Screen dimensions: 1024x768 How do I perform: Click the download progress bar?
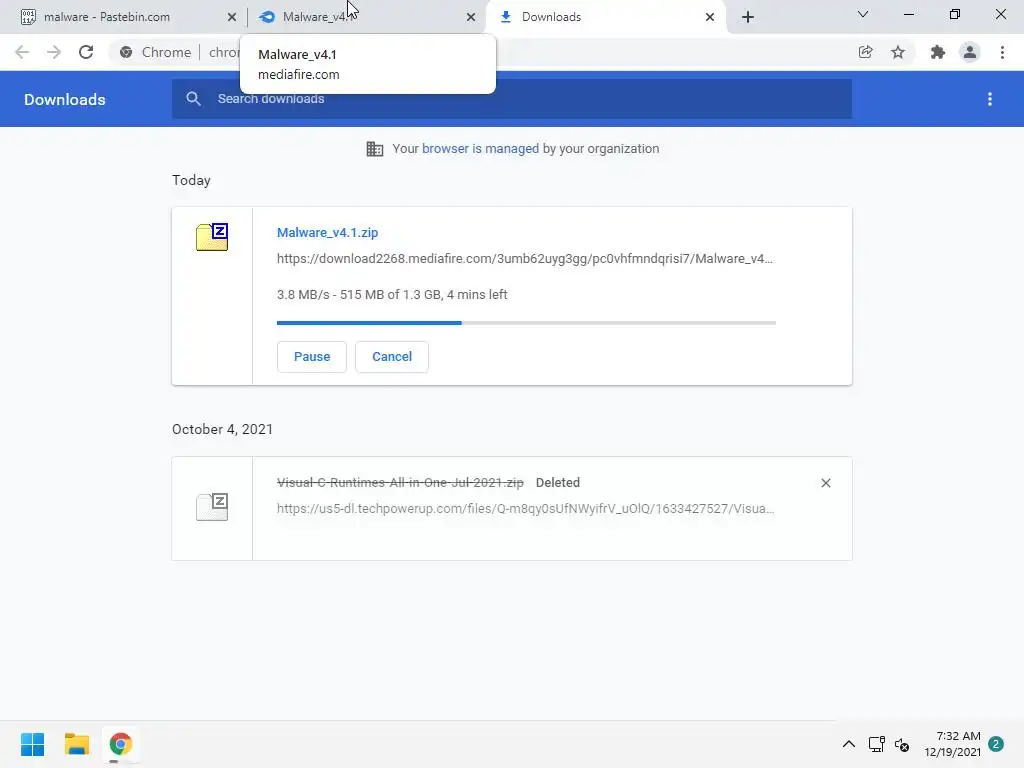point(526,323)
